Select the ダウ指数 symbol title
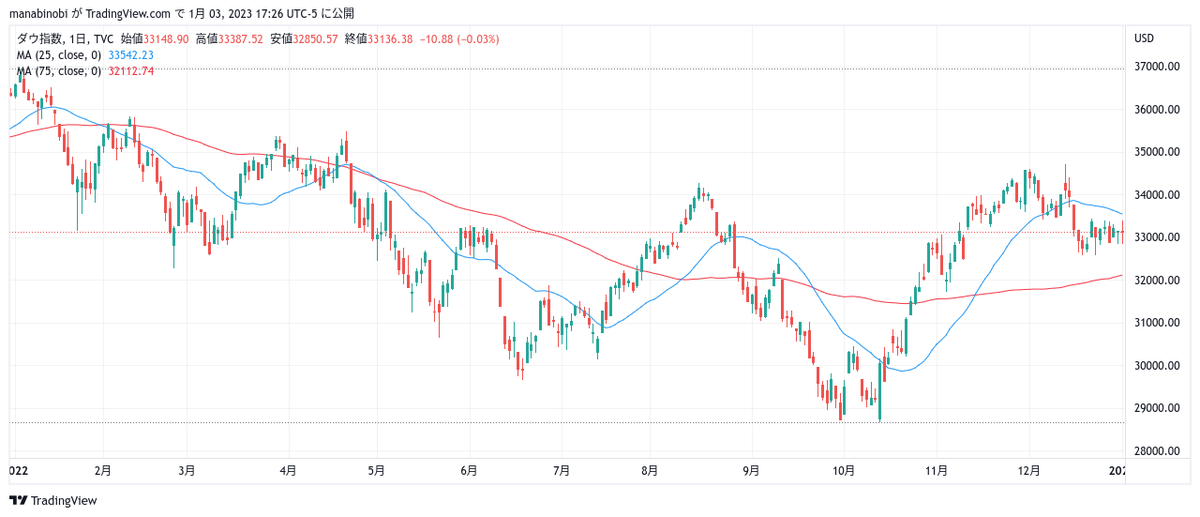 44,39
